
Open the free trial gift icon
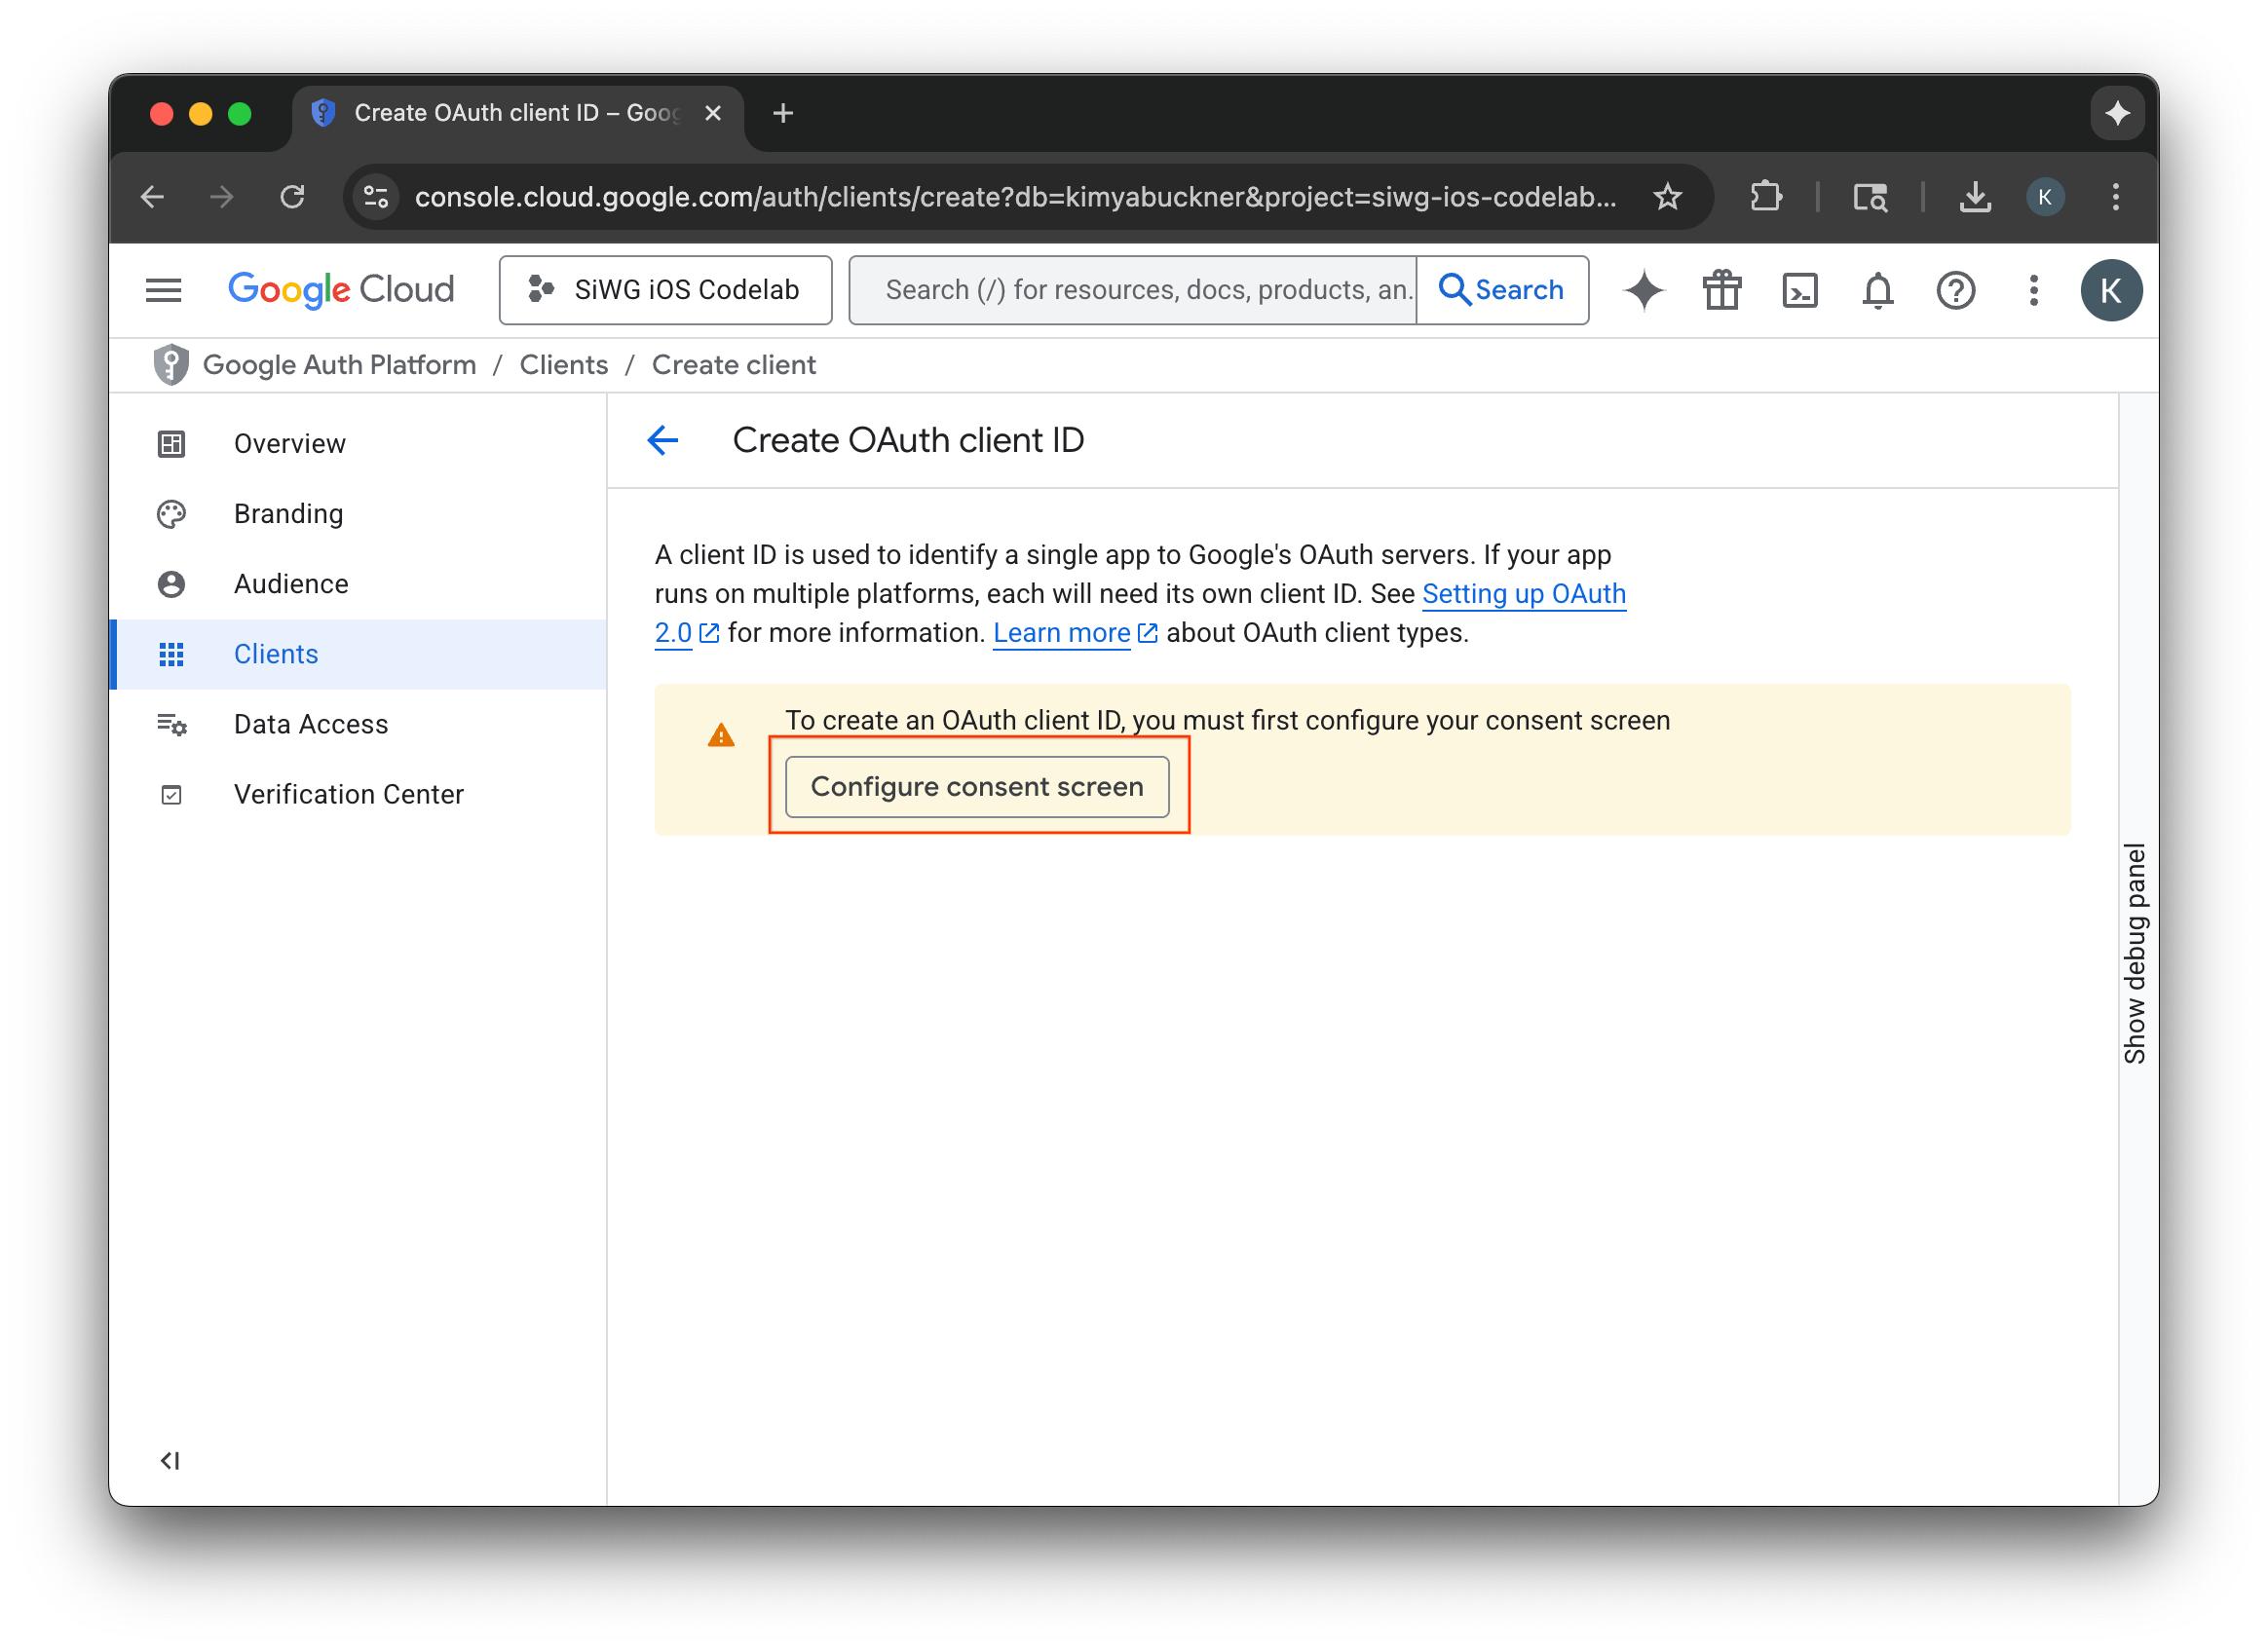1721,290
